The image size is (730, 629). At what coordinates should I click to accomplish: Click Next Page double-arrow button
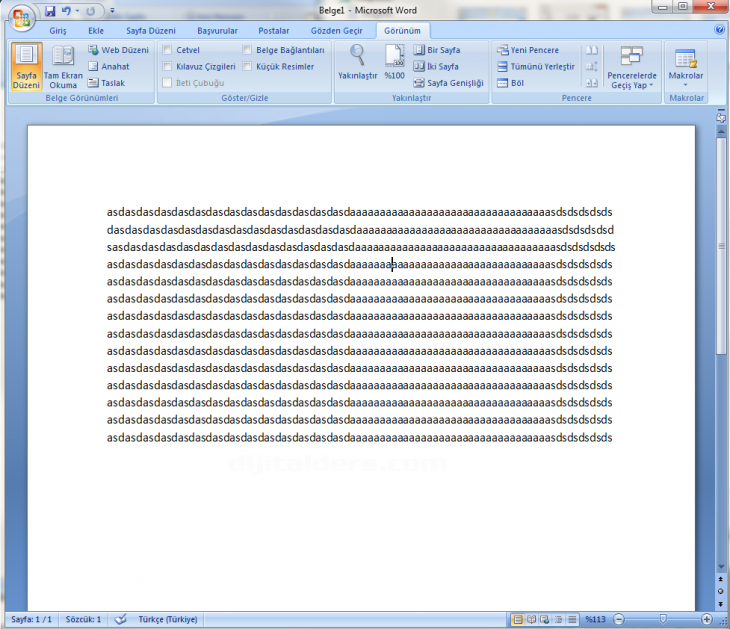click(x=721, y=603)
